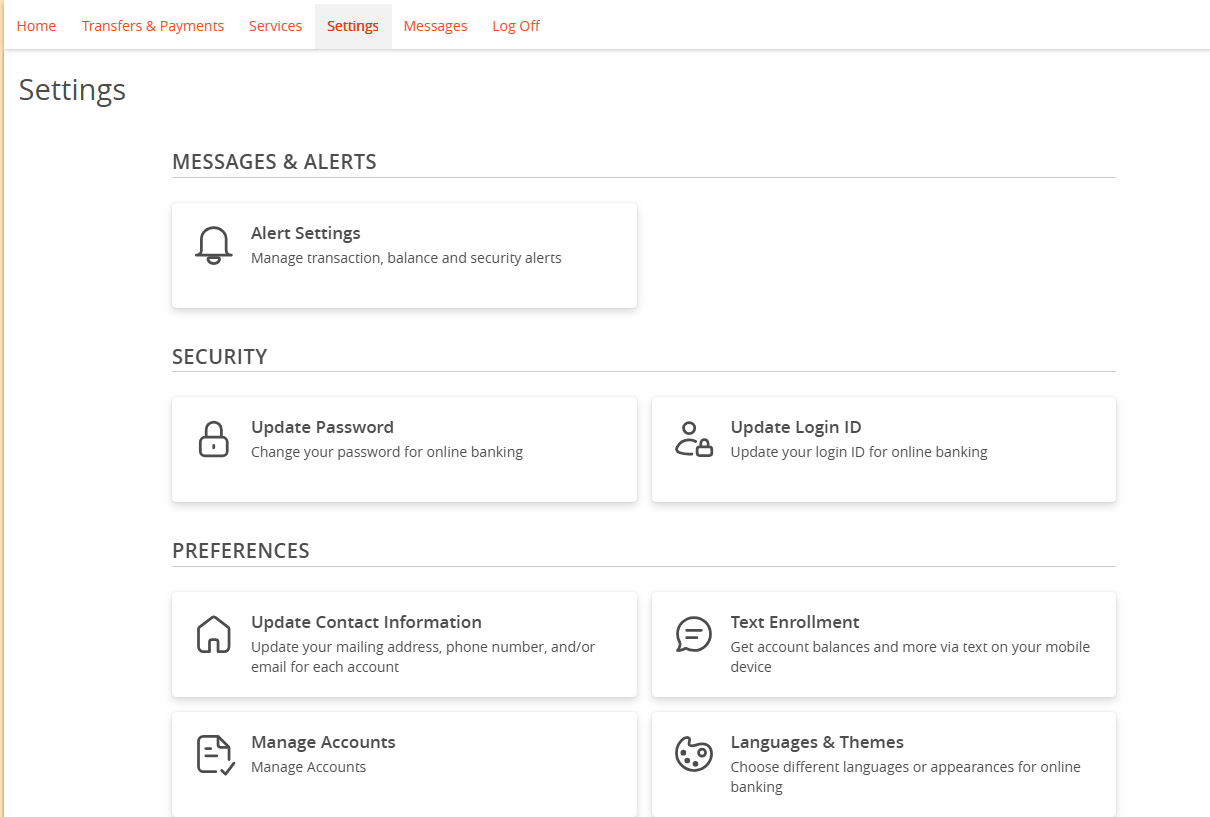This screenshot has width=1210, height=817.
Task: Click the person-with-lock Update Login ID icon
Action: [x=693, y=438]
